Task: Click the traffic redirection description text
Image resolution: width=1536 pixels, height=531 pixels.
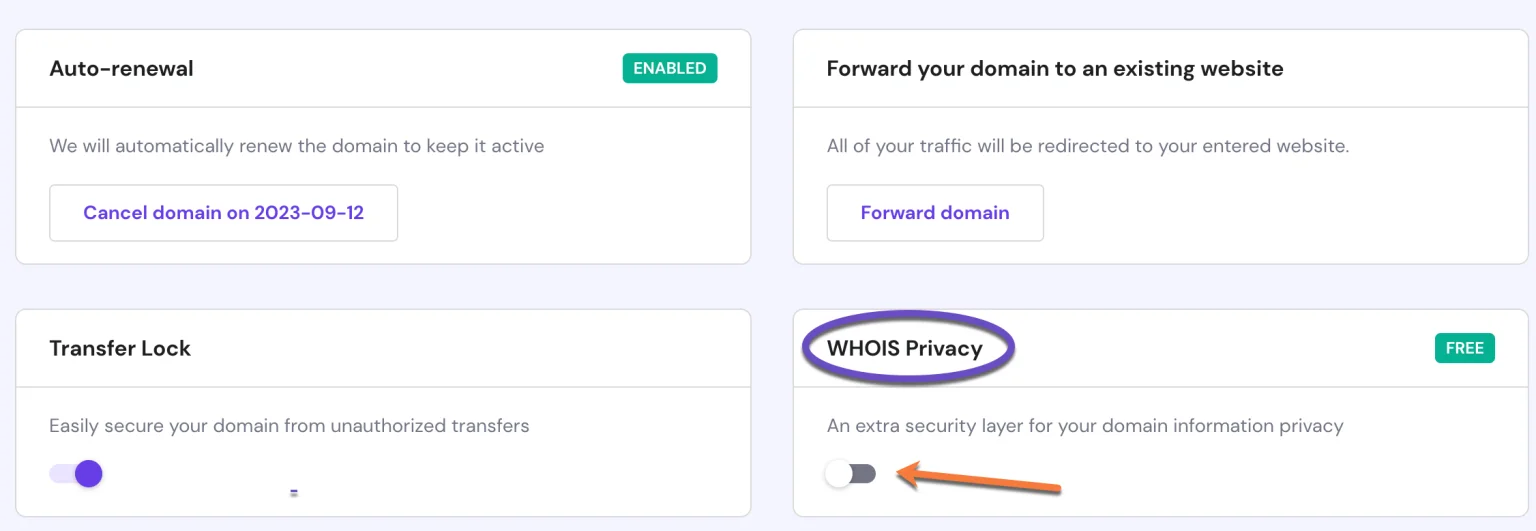Action: coord(1087,146)
